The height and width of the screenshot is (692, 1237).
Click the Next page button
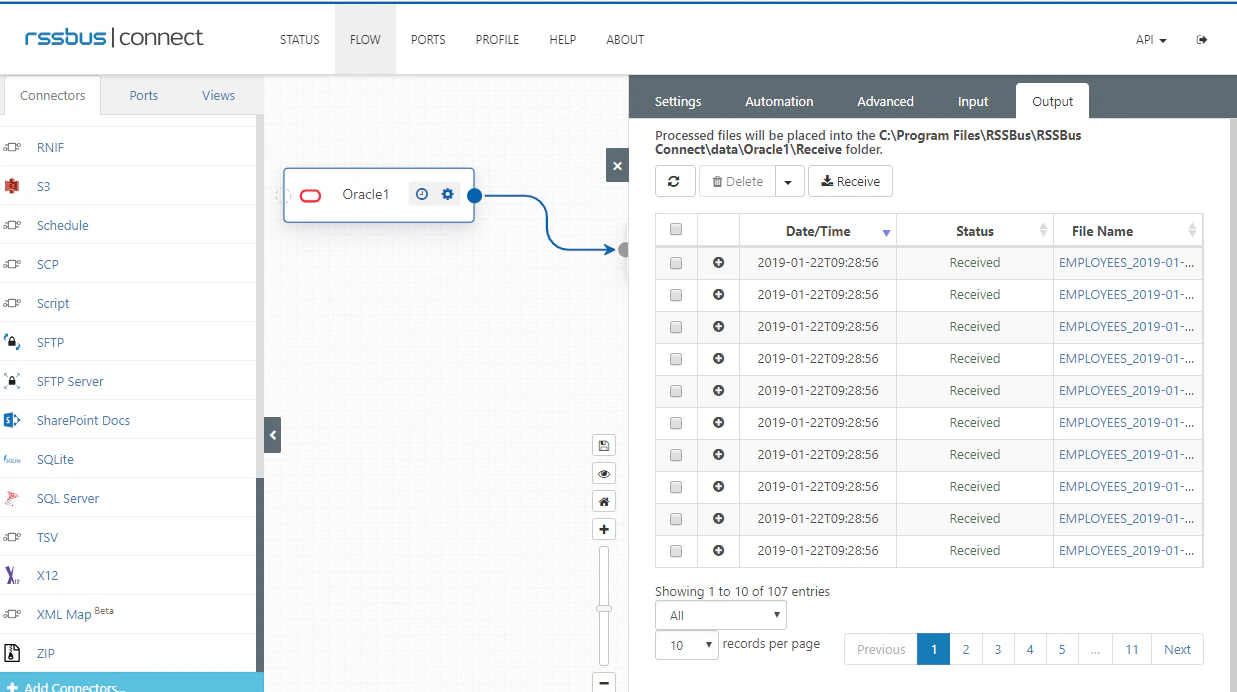[x=1177, y=649]
